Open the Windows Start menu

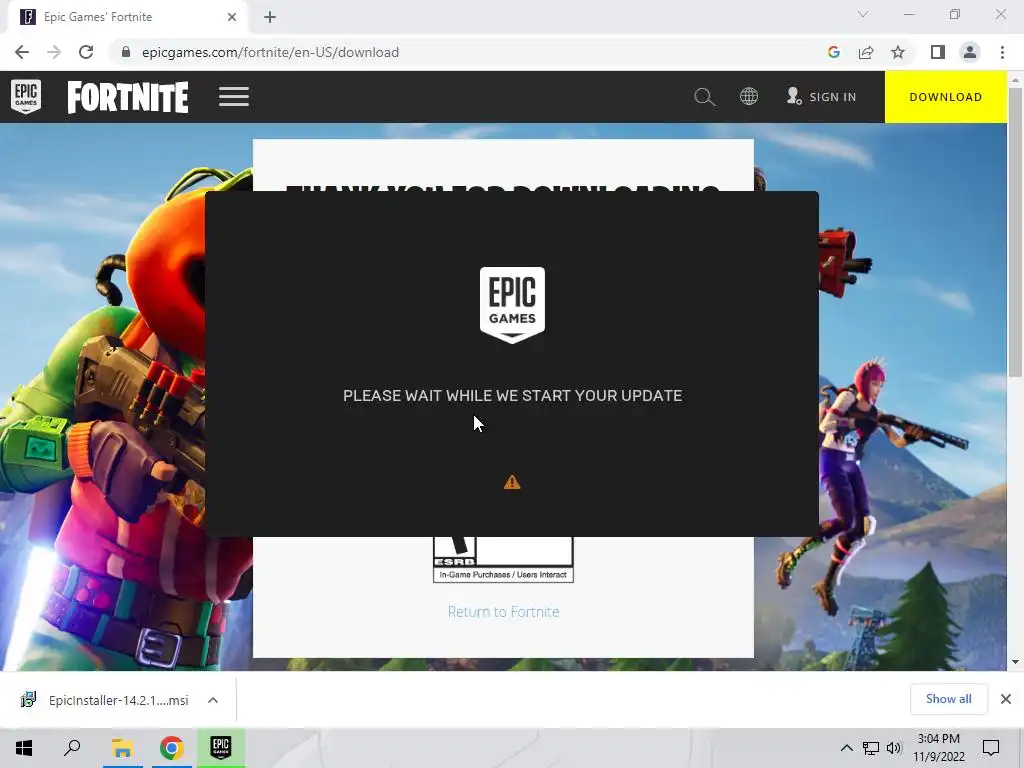(x=24, y=748)
